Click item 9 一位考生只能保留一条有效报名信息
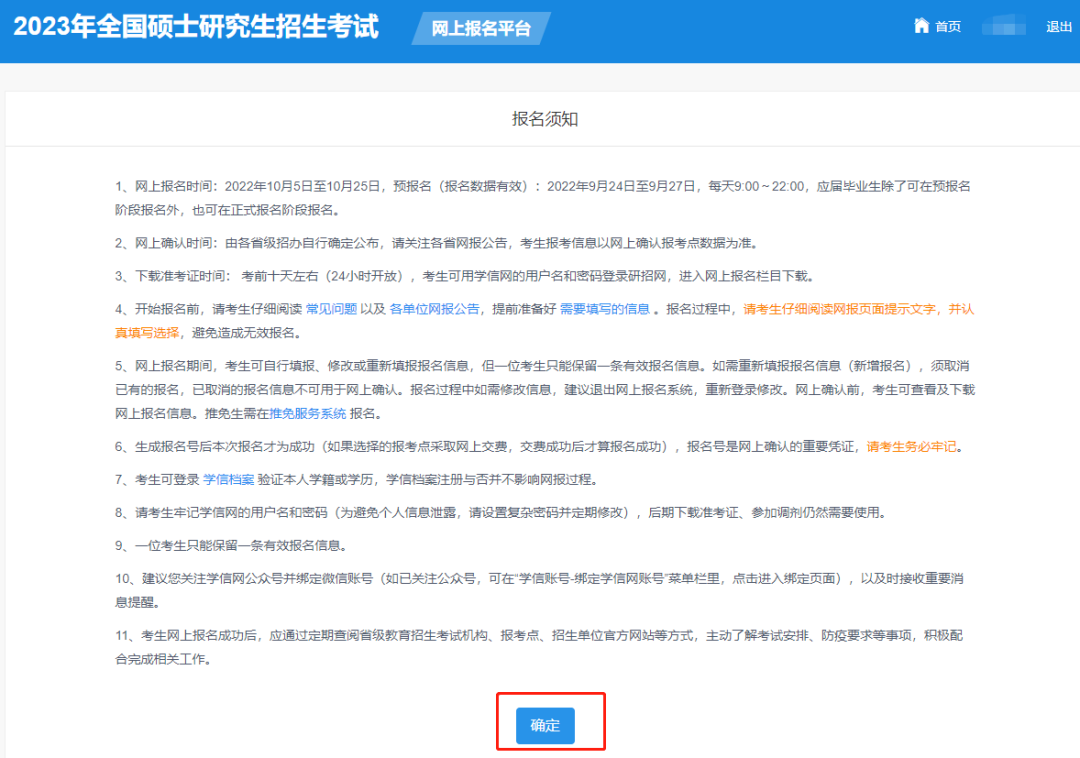Image resolution: width=1080 pixels, height=758 pixels. [x=240, y=545]
